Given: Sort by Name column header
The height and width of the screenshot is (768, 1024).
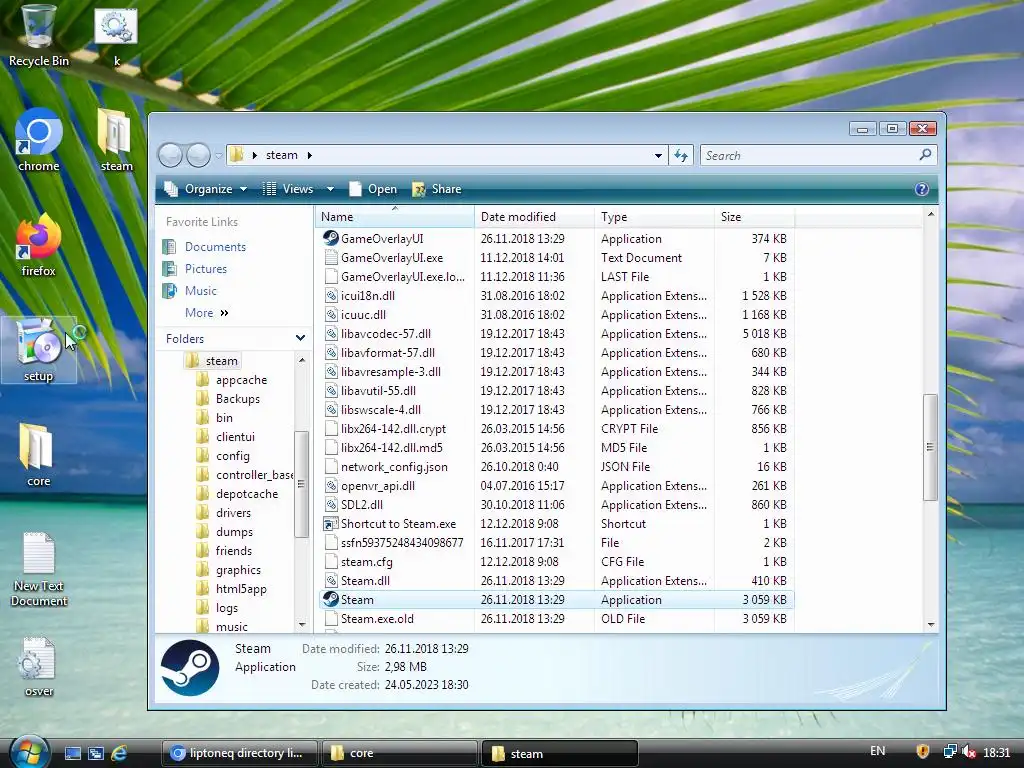Looking at the screenshot, I should [394, 217].
